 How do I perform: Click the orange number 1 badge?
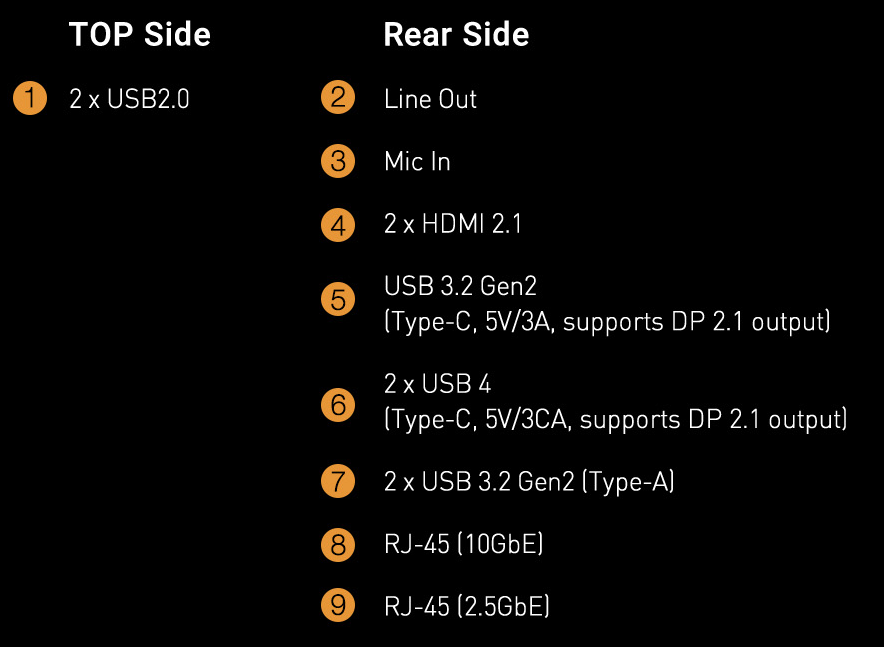pos(30,99)
